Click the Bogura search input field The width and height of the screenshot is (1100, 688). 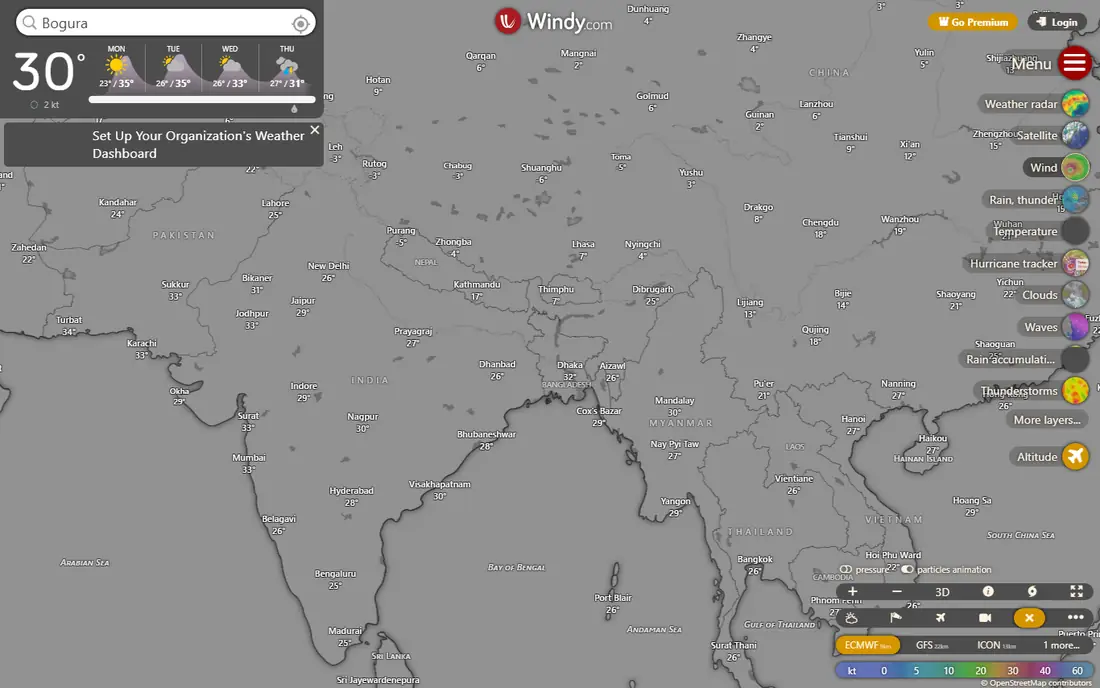pyautogui.click(x=166, y=23)
